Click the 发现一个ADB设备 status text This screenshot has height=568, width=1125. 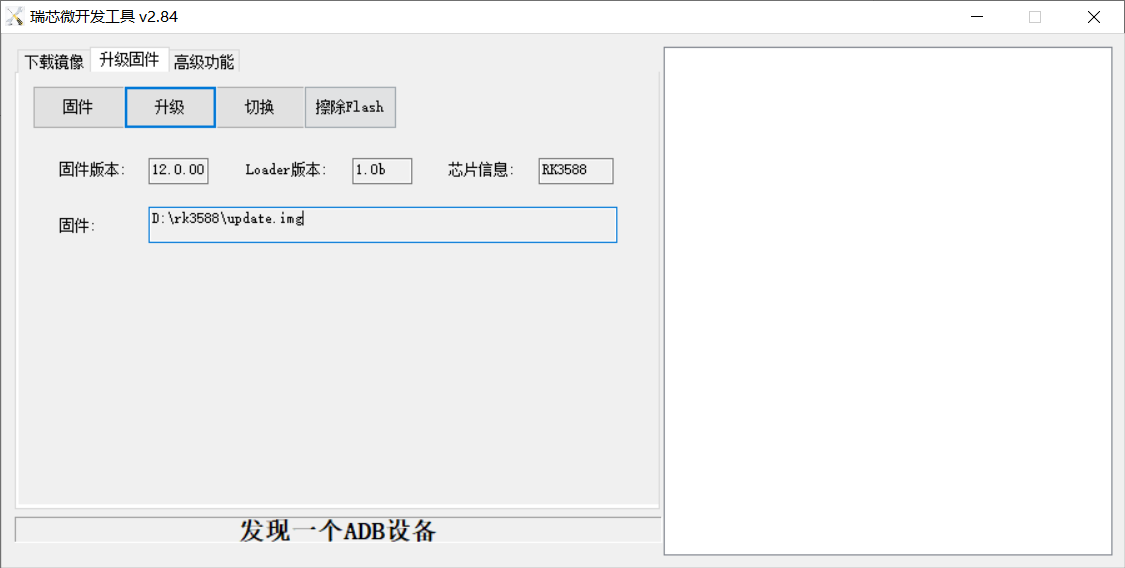pyautogui.click(x=338, y=531)
